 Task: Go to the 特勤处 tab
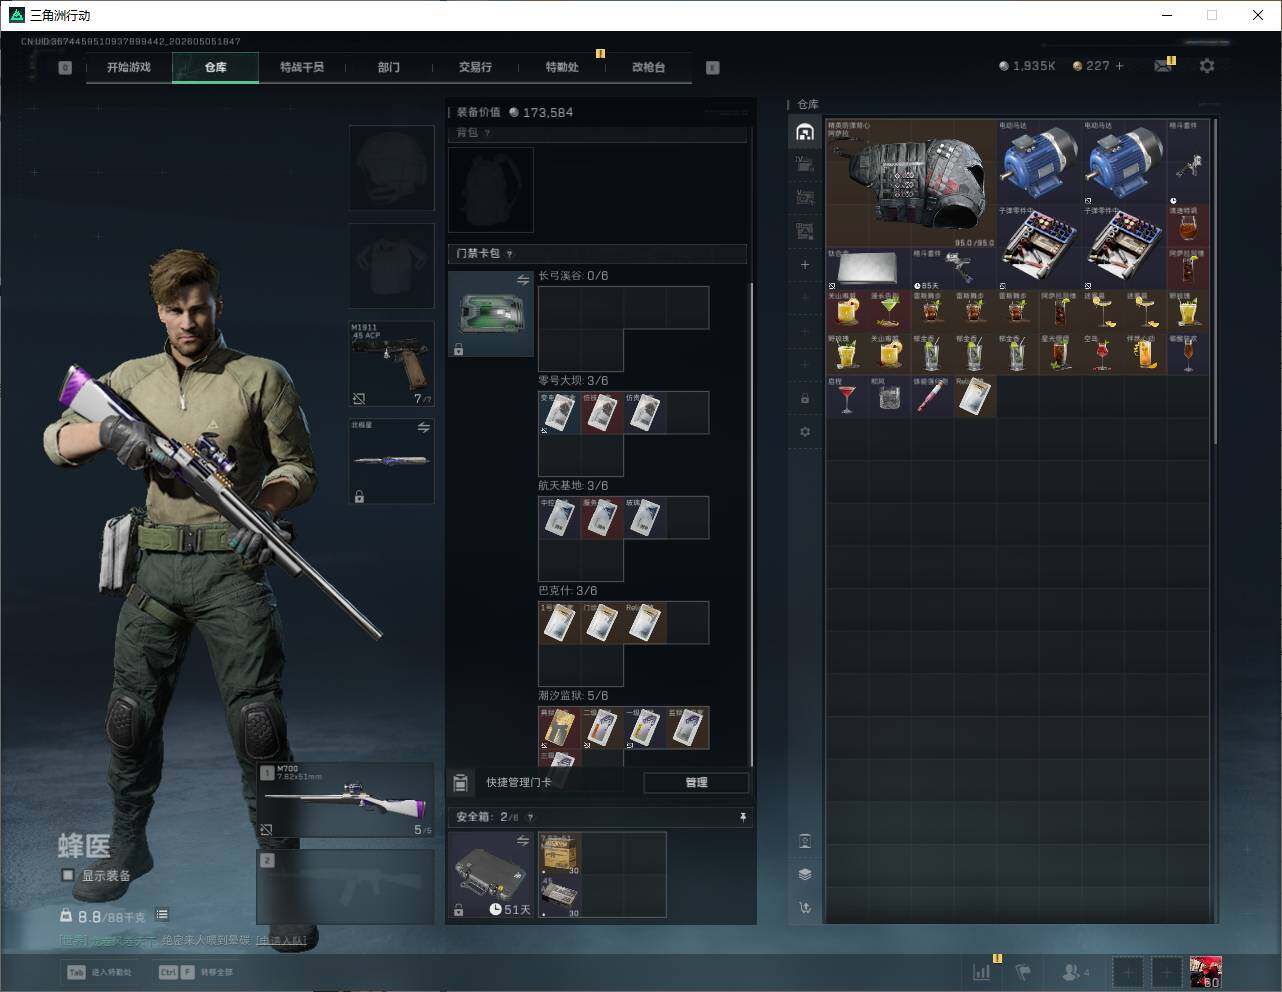[562, 67]
